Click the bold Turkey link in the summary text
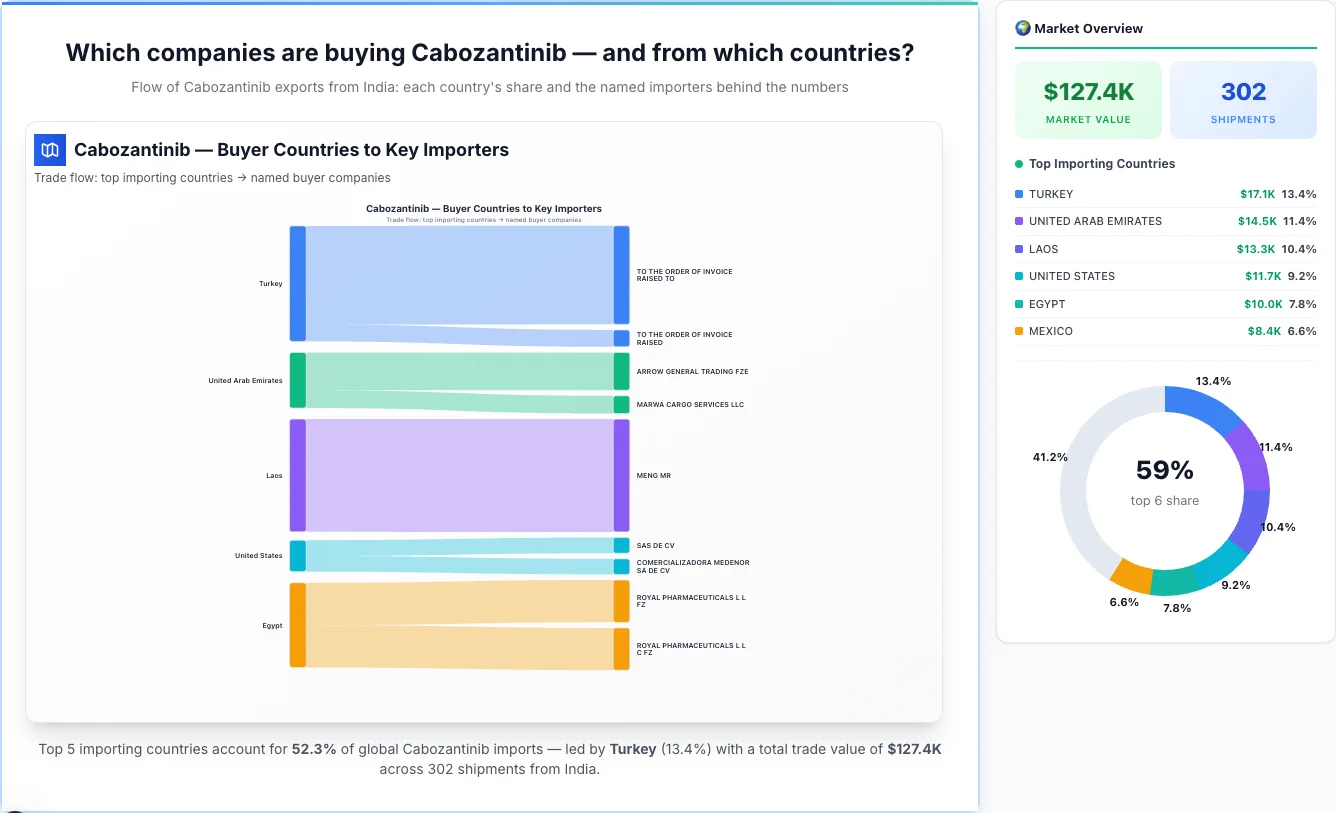1336x813 pixels. click(x=634, y=748)
